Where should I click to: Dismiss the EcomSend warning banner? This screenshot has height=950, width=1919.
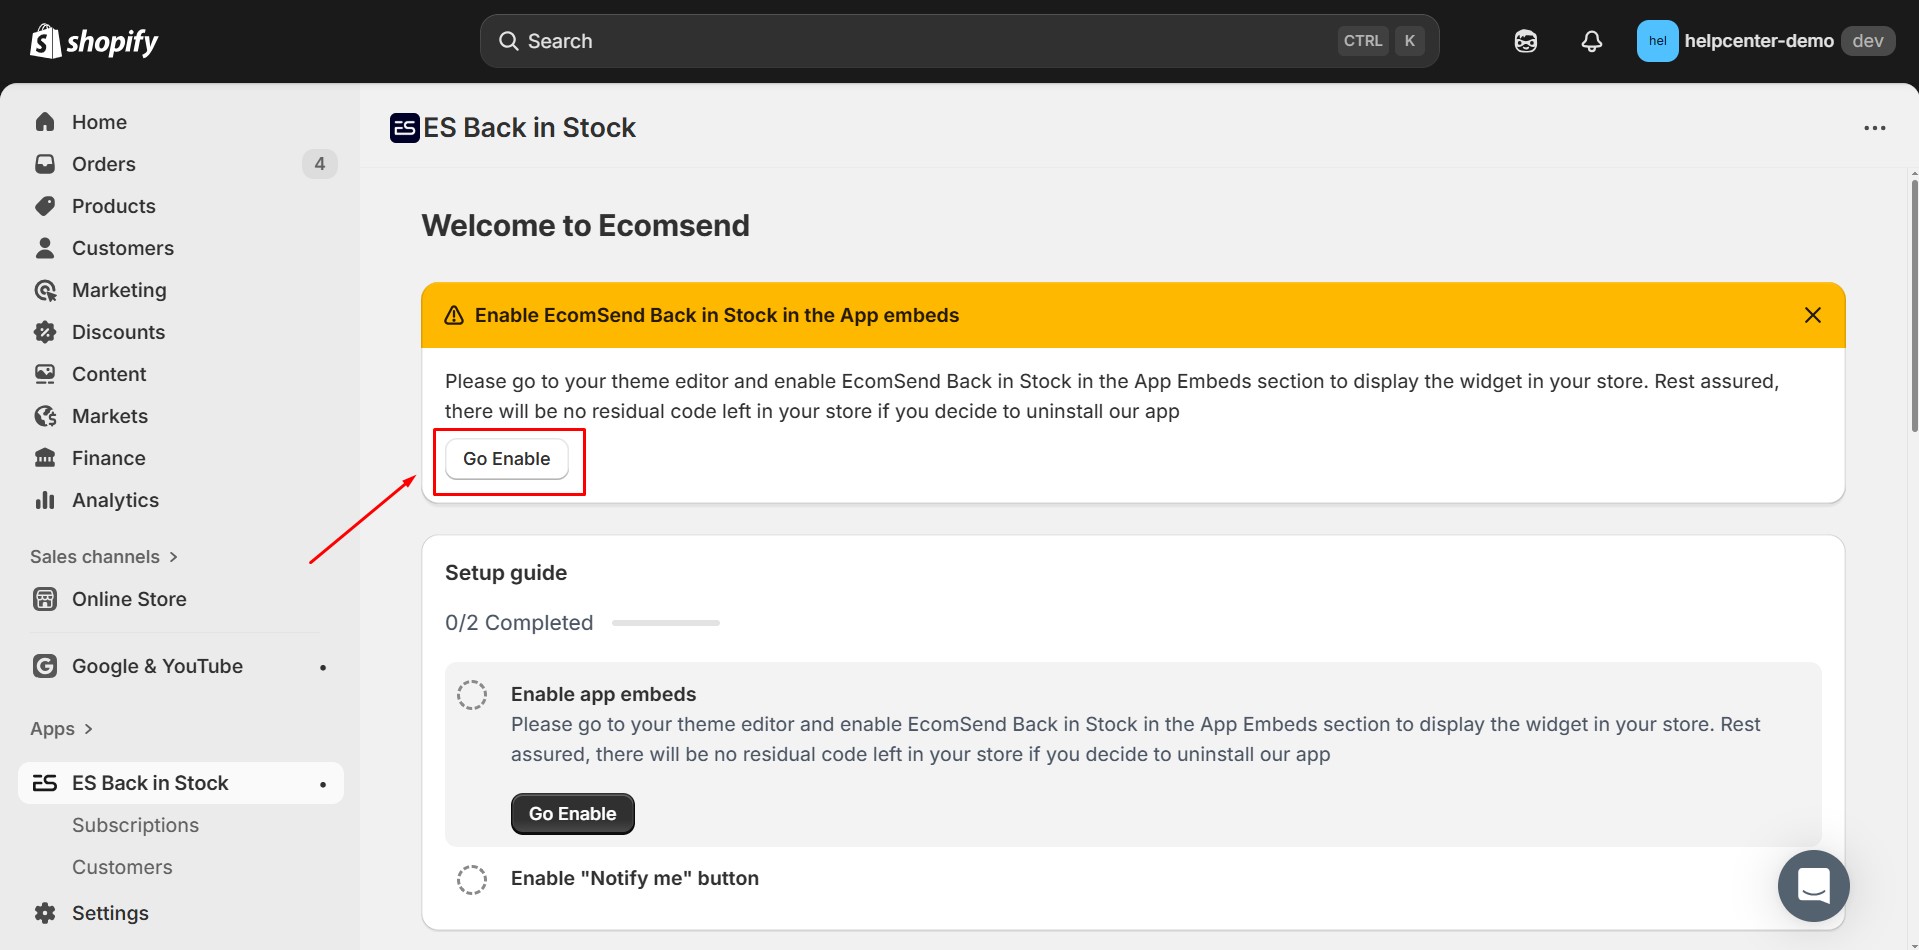(1812, 314)
